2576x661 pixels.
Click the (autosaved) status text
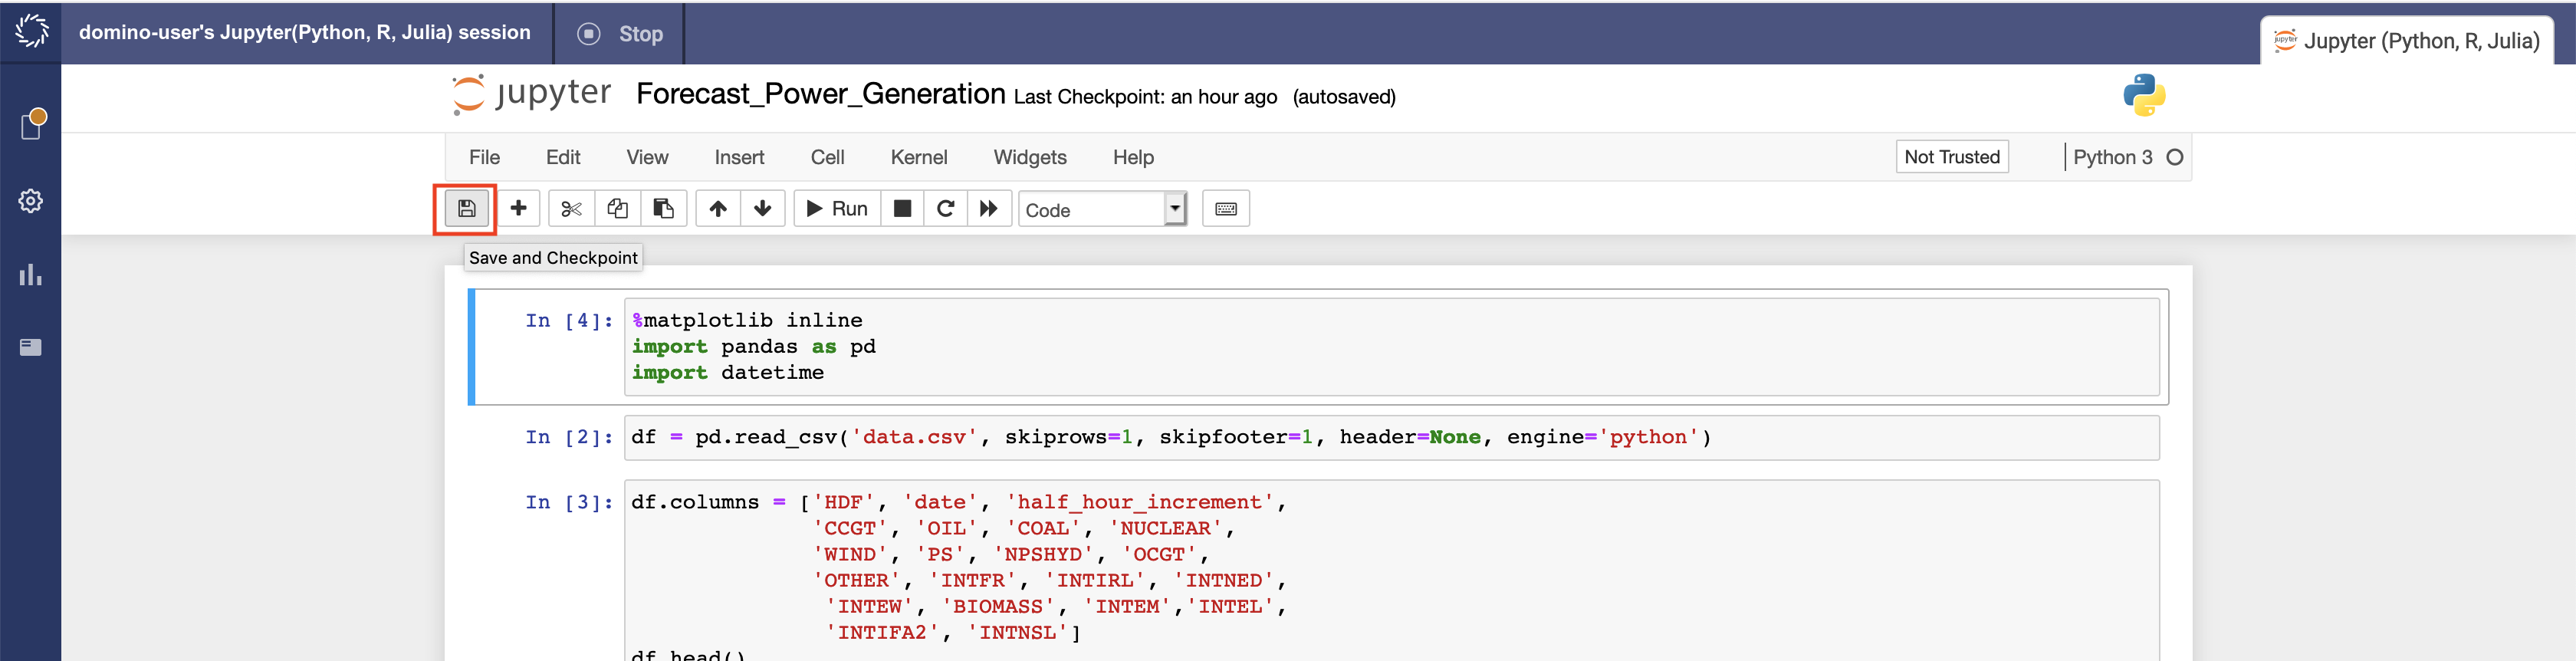coord(1344,97)
